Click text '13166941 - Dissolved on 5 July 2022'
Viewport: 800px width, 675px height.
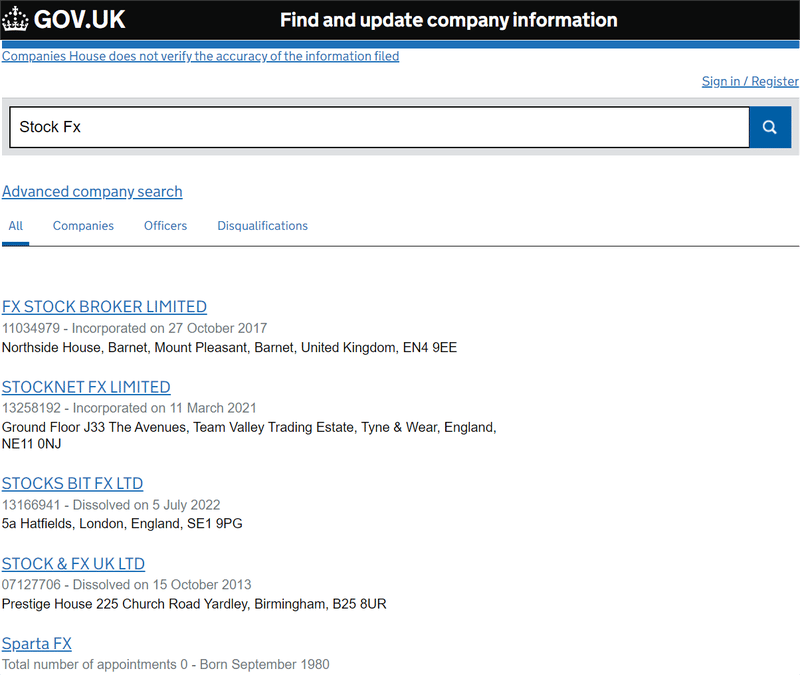click(111, 505)
